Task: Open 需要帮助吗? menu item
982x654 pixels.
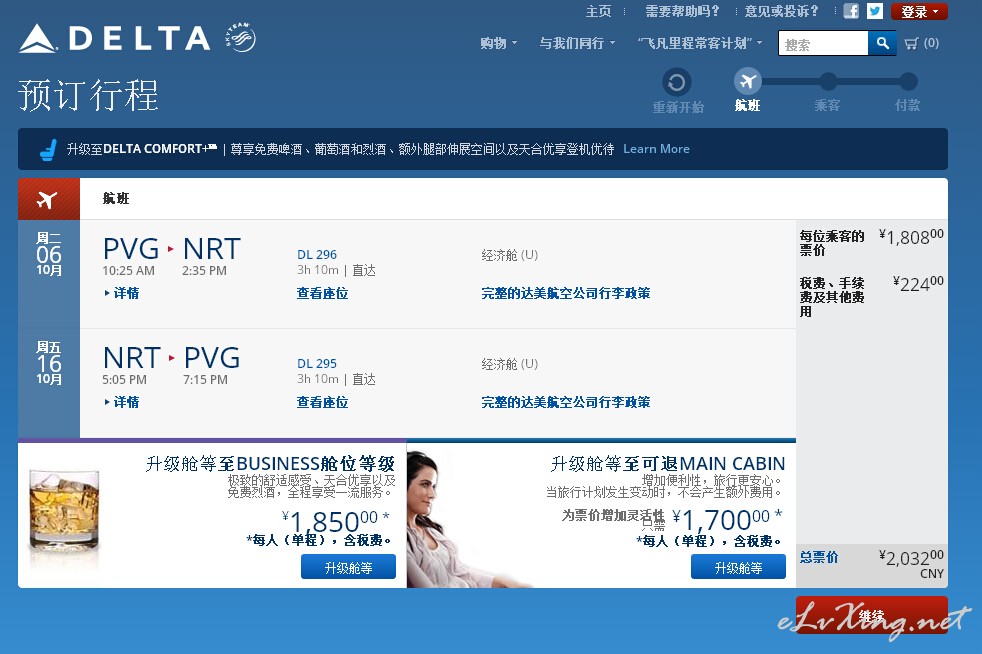Action: click(x=683, y=12)
